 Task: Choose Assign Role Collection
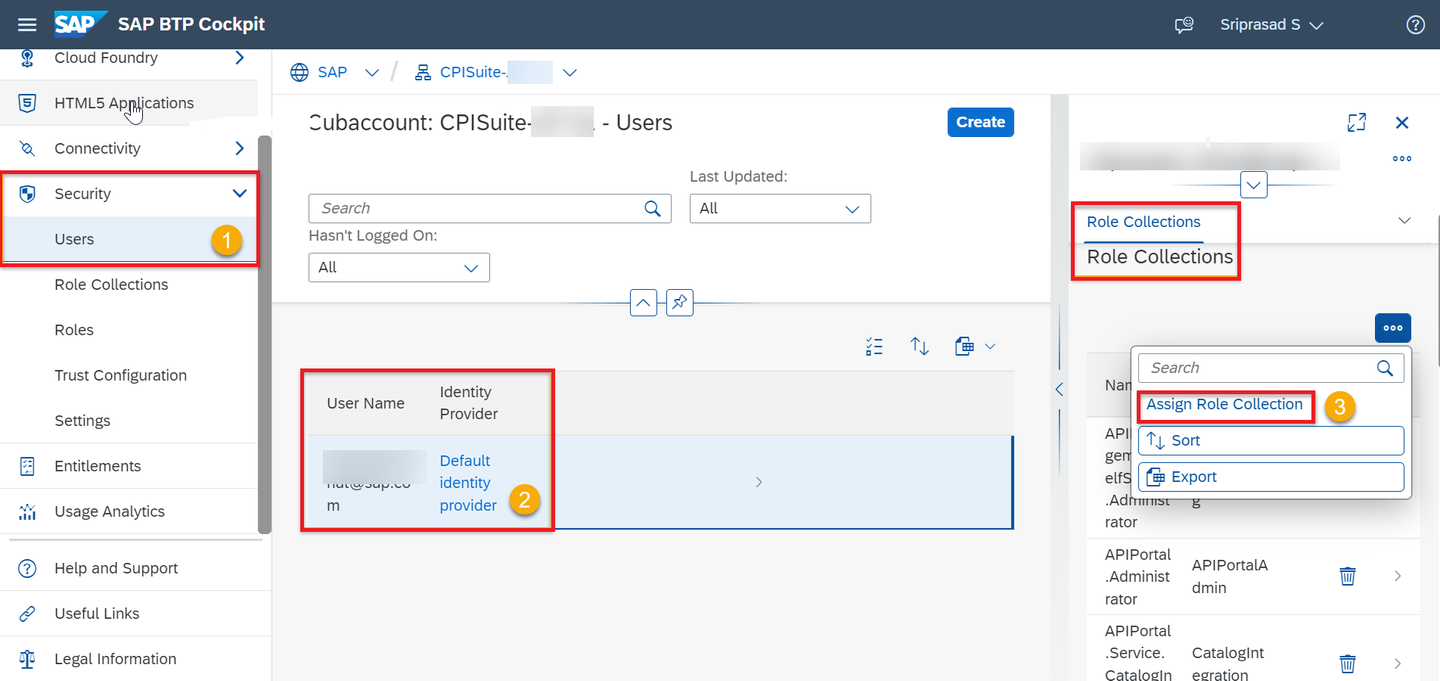pos(1224,404)
